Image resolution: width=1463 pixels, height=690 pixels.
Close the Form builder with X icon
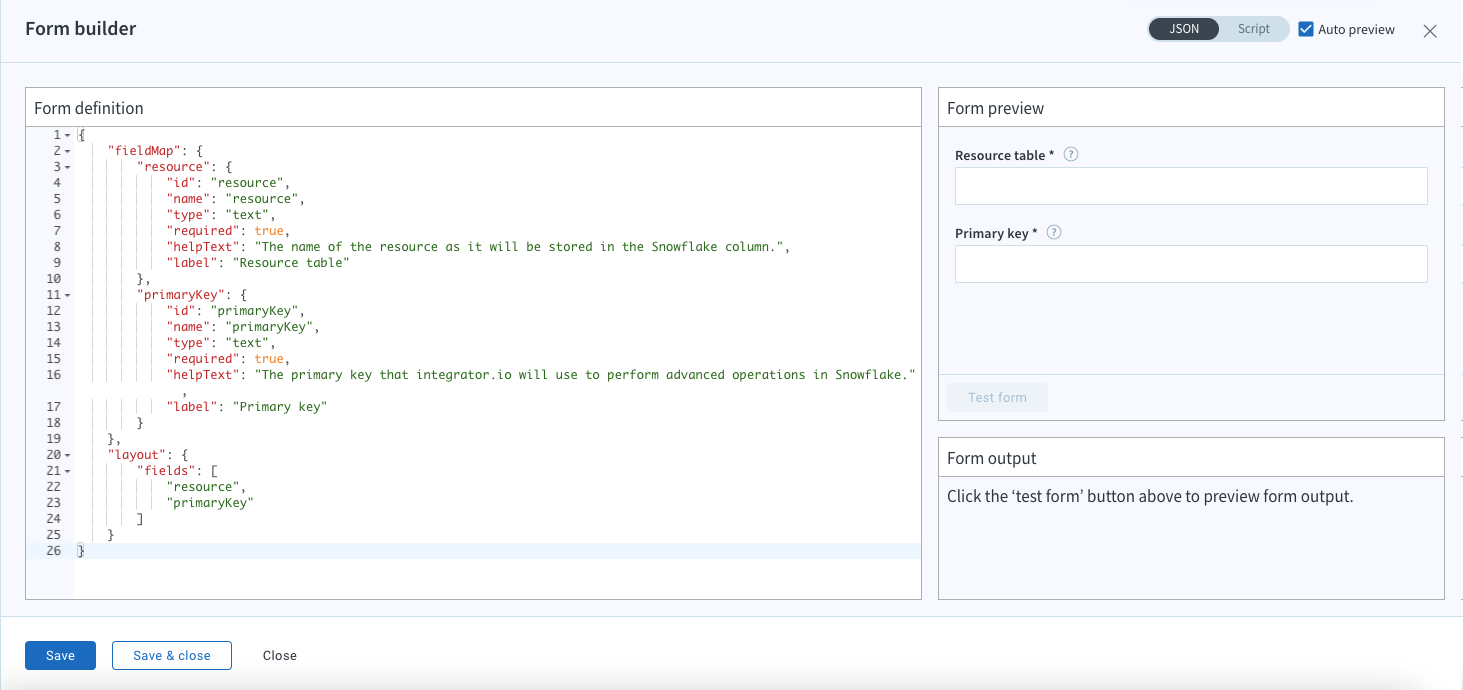(1430, 31)
